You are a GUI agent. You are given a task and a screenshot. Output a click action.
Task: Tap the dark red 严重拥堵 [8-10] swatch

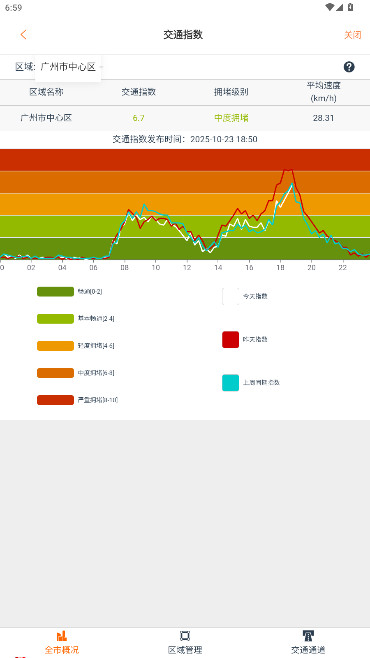pyautogui.click(x=55, y=400)
